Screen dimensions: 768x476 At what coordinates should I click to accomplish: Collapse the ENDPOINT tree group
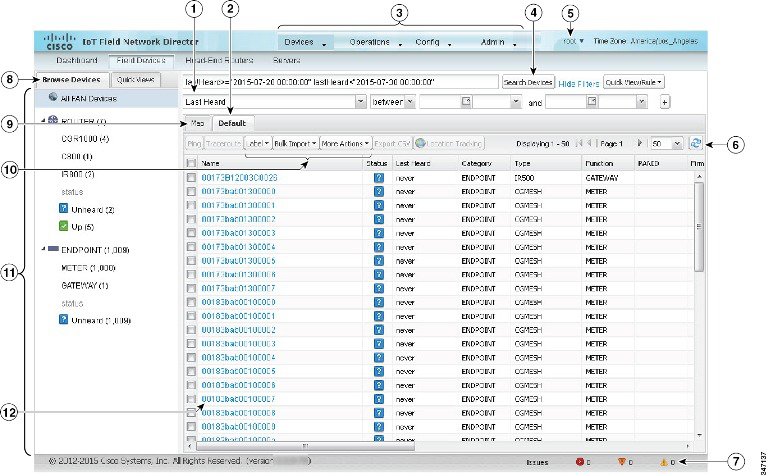point(41,249)
